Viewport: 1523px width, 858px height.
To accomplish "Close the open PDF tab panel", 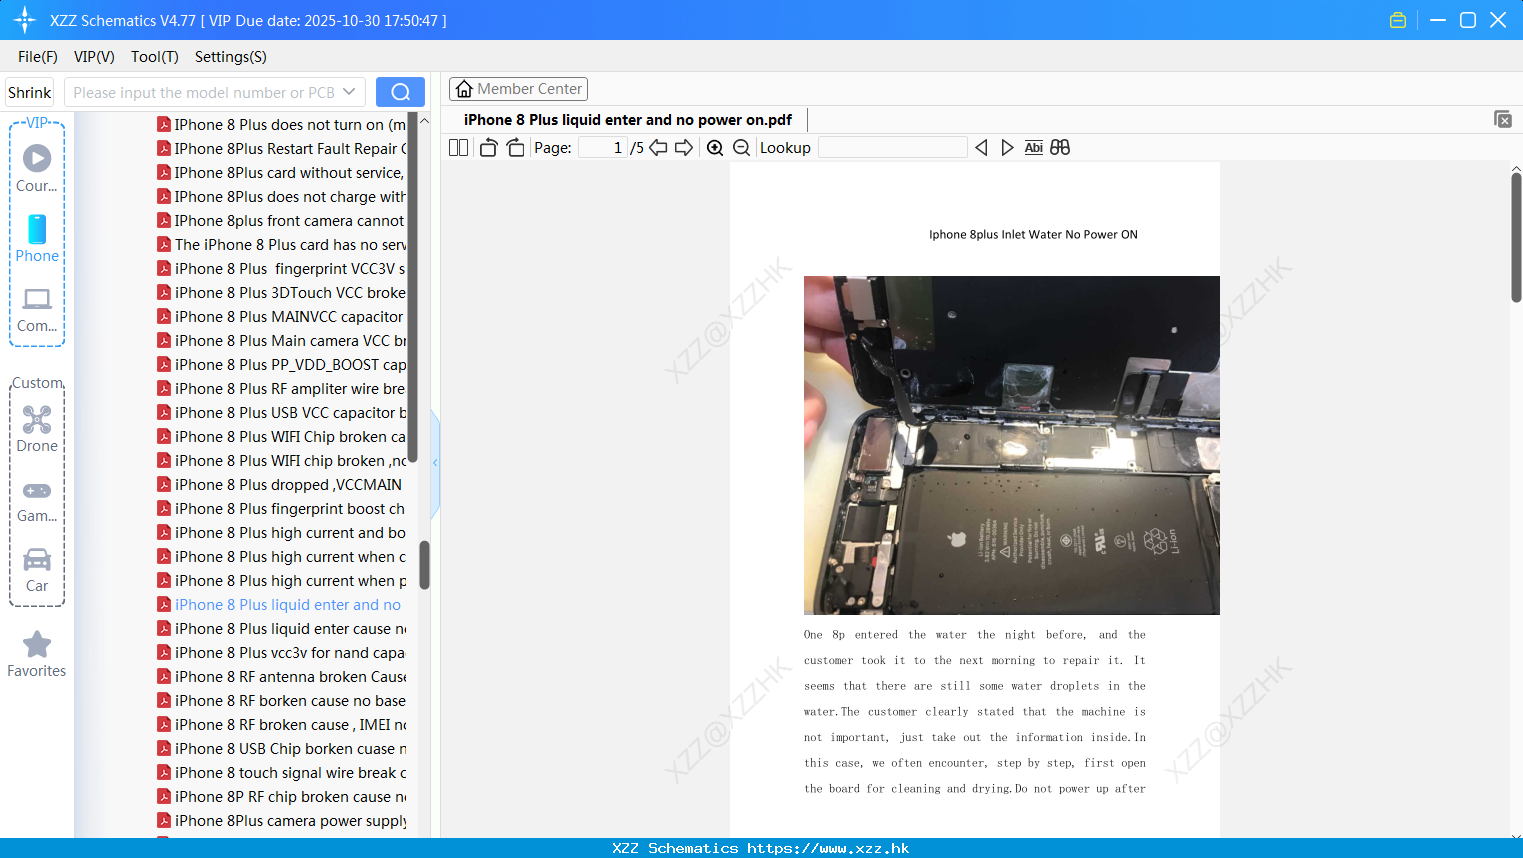I will (1502, 119).
